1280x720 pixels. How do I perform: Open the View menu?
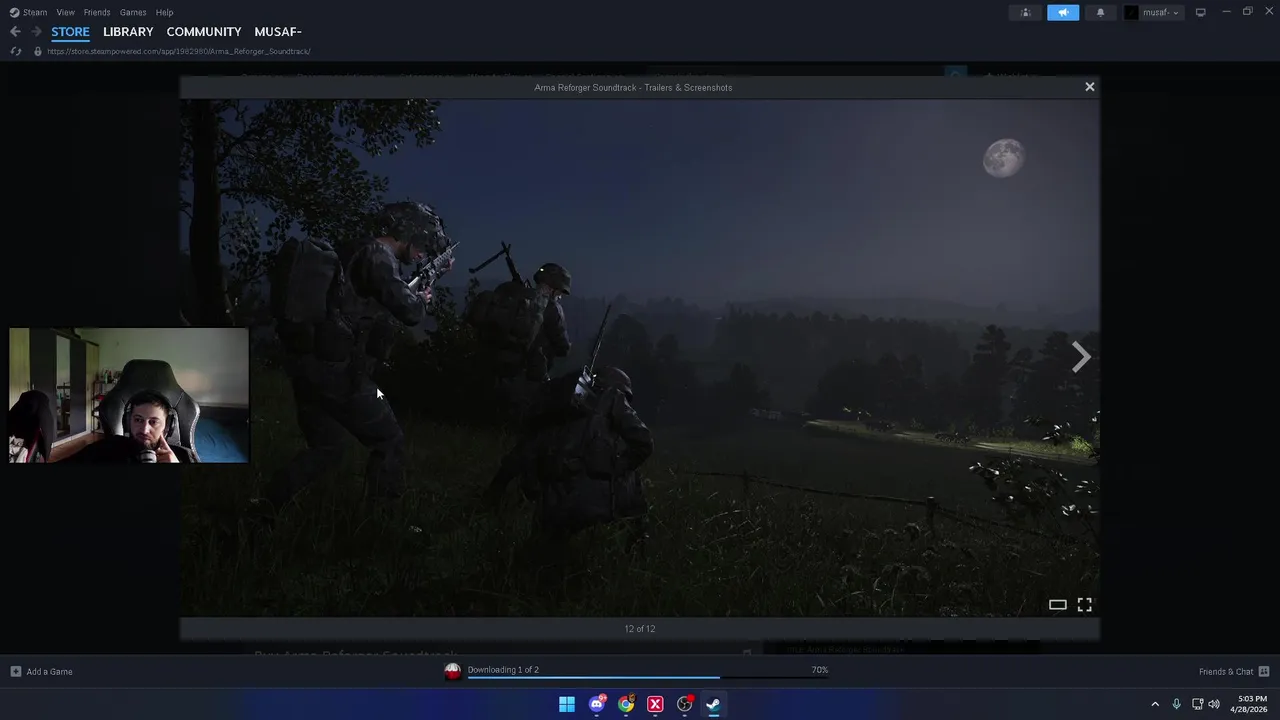65,12
